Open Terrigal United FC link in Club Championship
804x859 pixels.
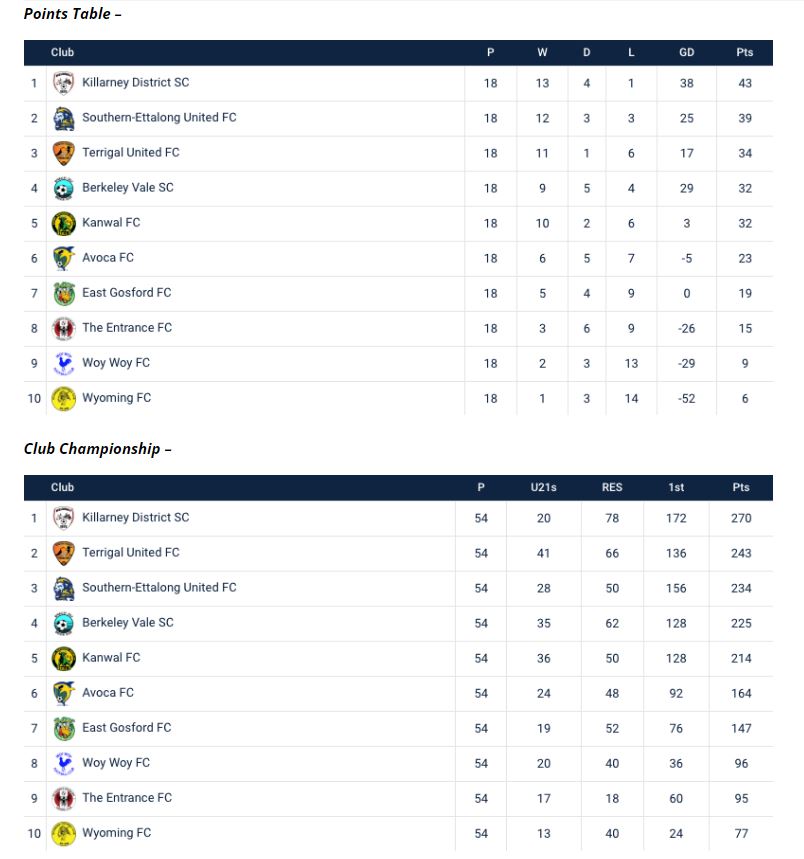coord(130,552)
